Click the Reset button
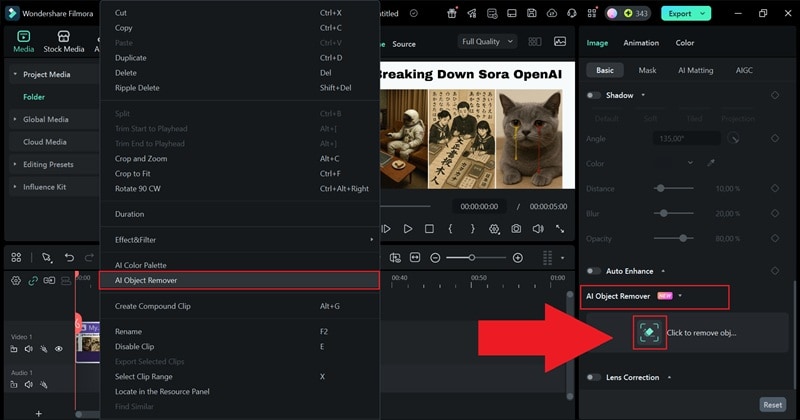 coord(772,405)
